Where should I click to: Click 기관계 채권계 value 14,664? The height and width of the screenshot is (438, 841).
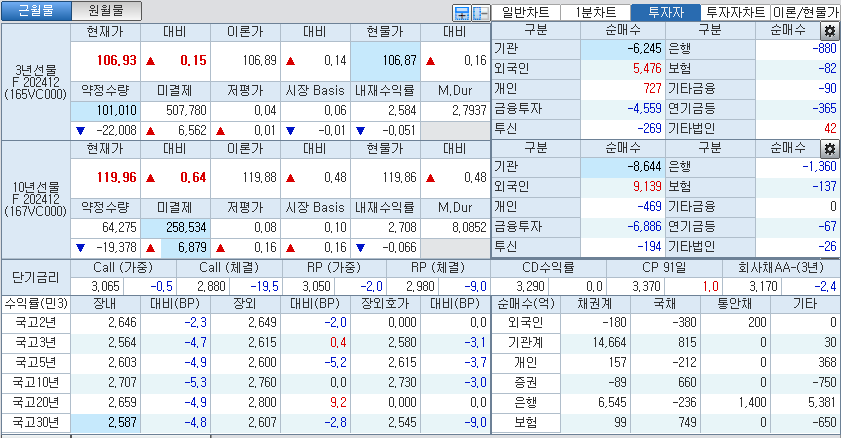click(596, 343)
